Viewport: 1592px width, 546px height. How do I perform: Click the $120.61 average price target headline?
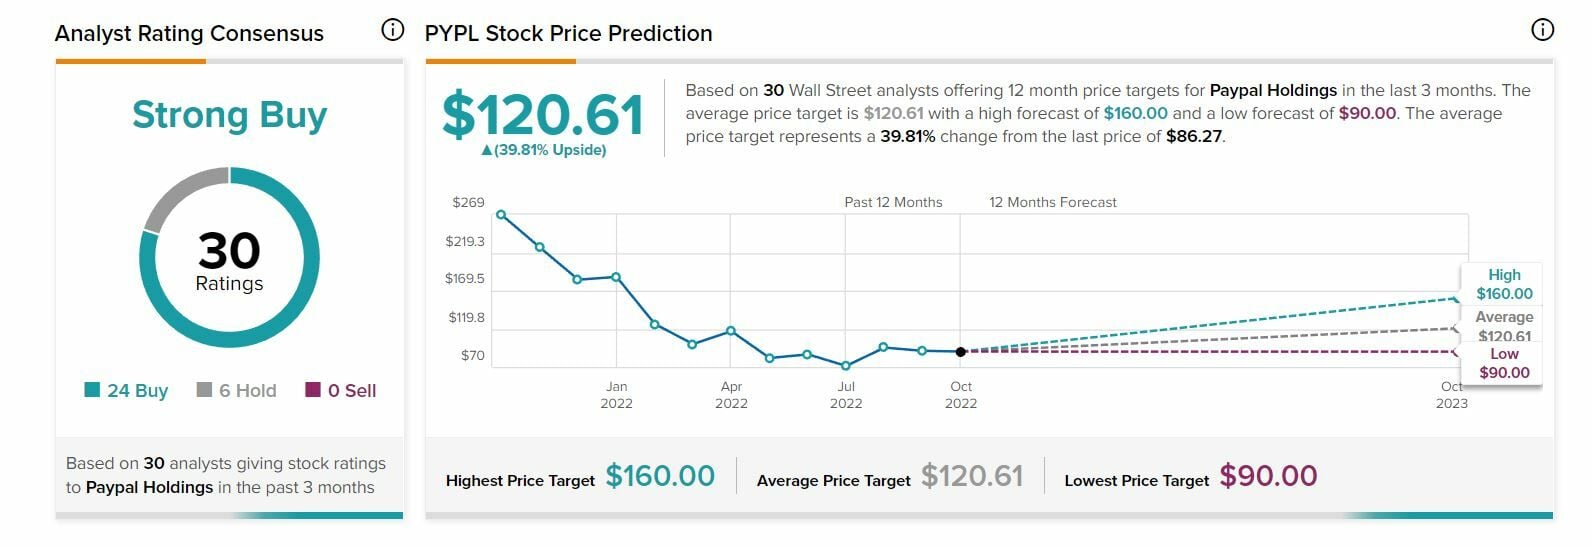(543, 115)
